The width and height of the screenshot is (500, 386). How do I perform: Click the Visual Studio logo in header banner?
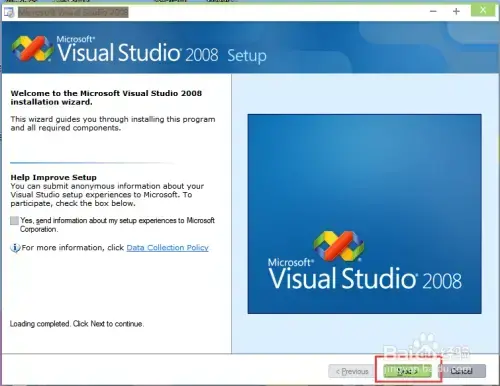pyautogui.click(x=32, y=49)
